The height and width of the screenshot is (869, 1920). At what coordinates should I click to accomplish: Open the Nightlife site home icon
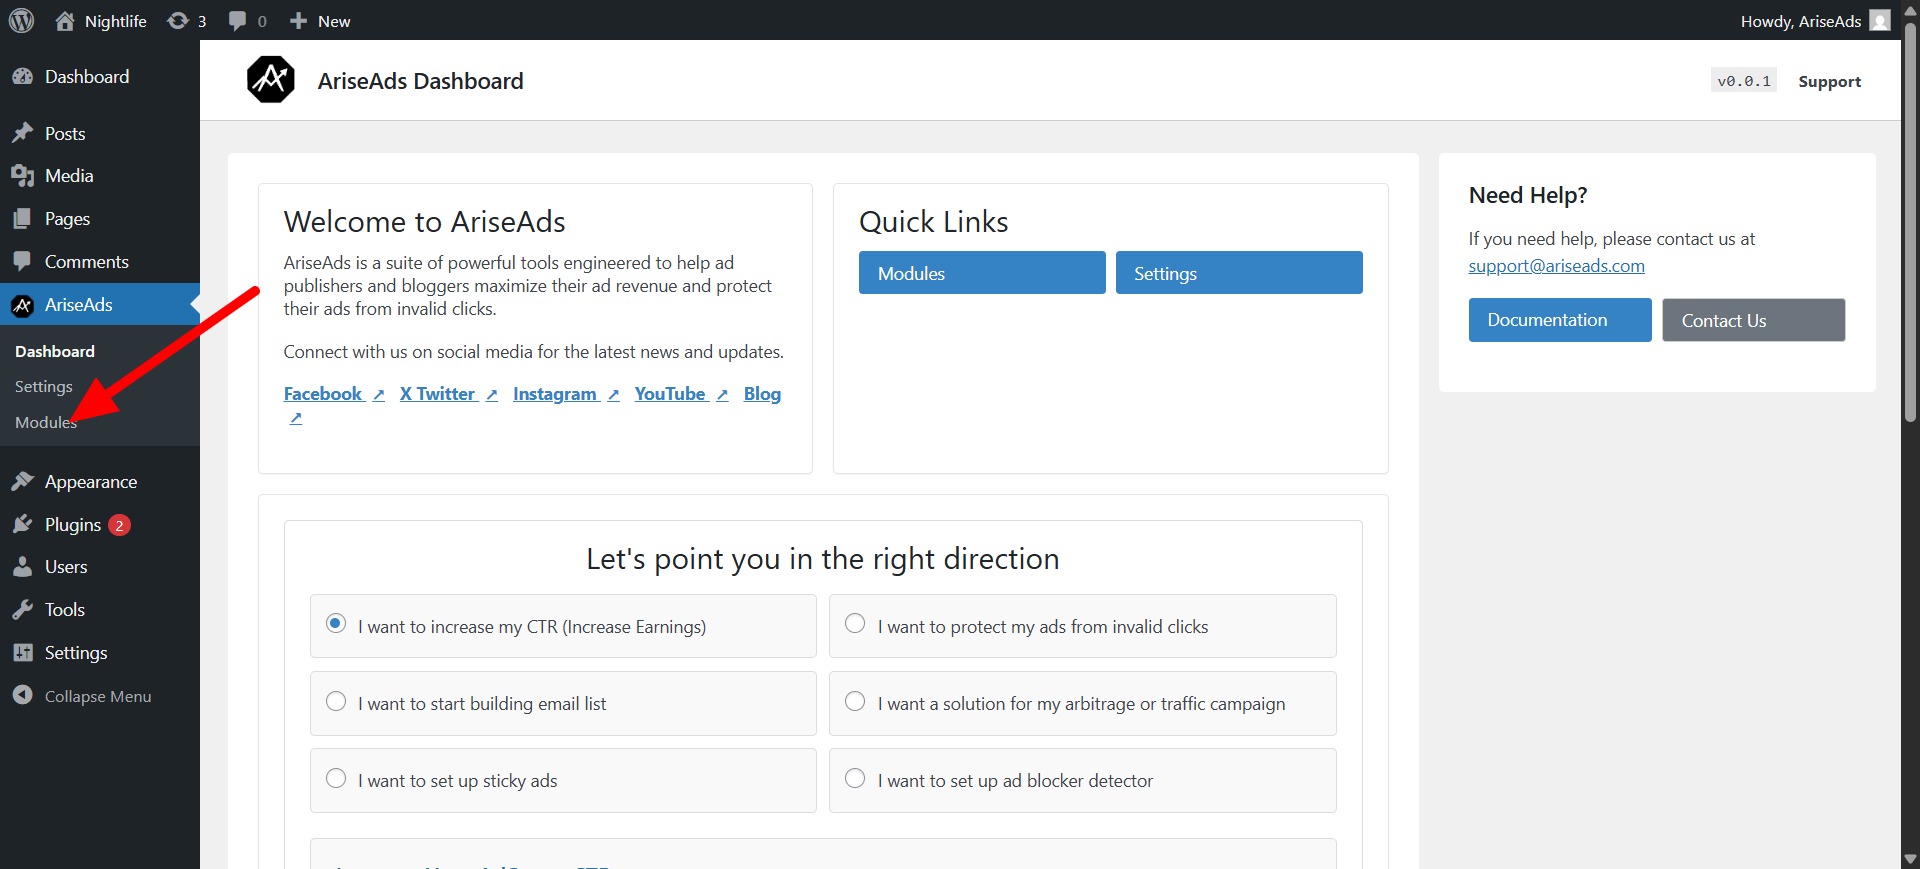click(x=65, y=21)
